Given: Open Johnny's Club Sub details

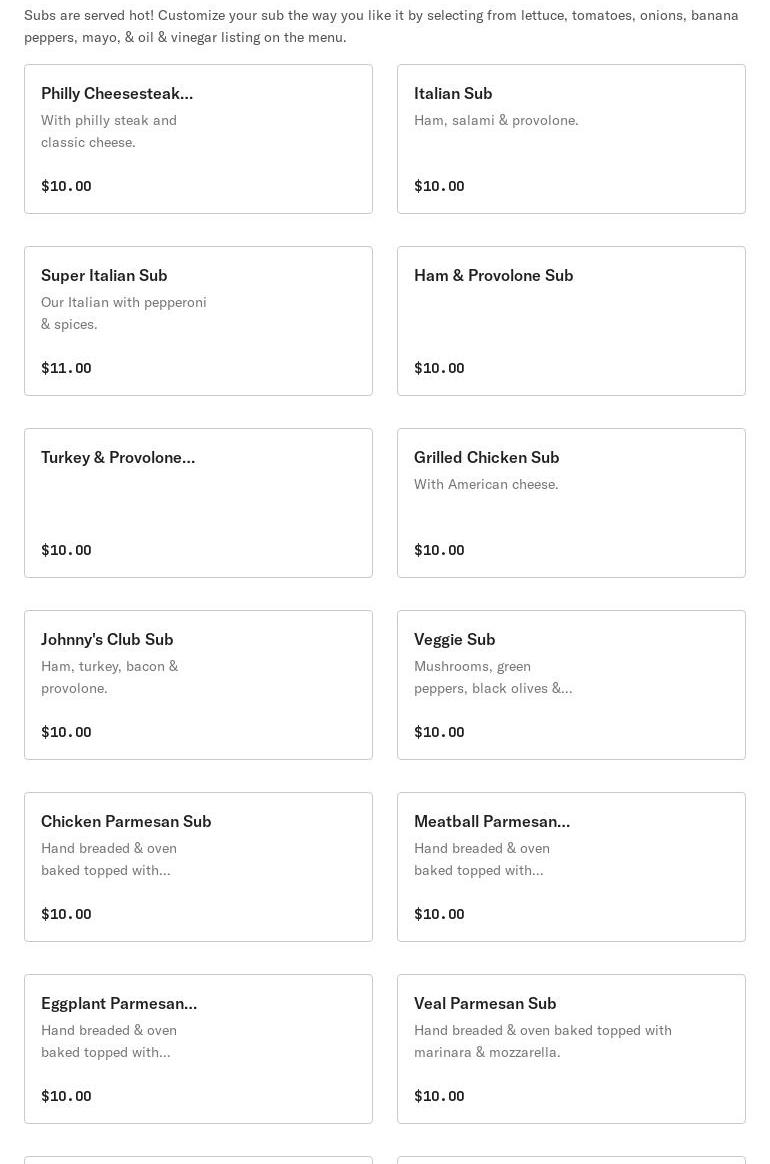Looking at the screenshot, I should pos(198,685).
